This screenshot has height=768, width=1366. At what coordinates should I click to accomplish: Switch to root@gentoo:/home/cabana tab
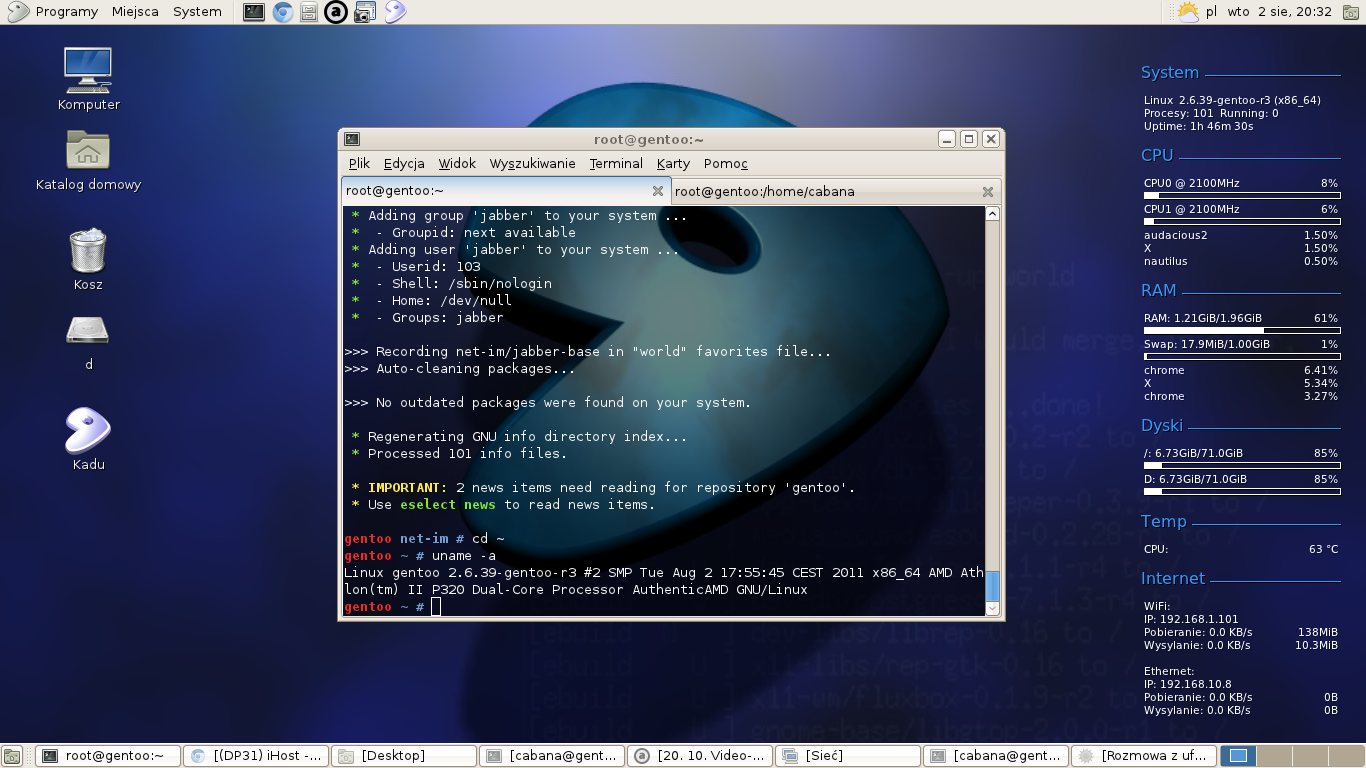[x=835, y=191]
